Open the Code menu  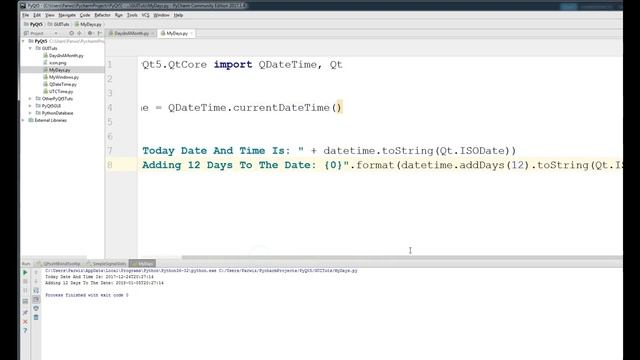click(85, 15)
